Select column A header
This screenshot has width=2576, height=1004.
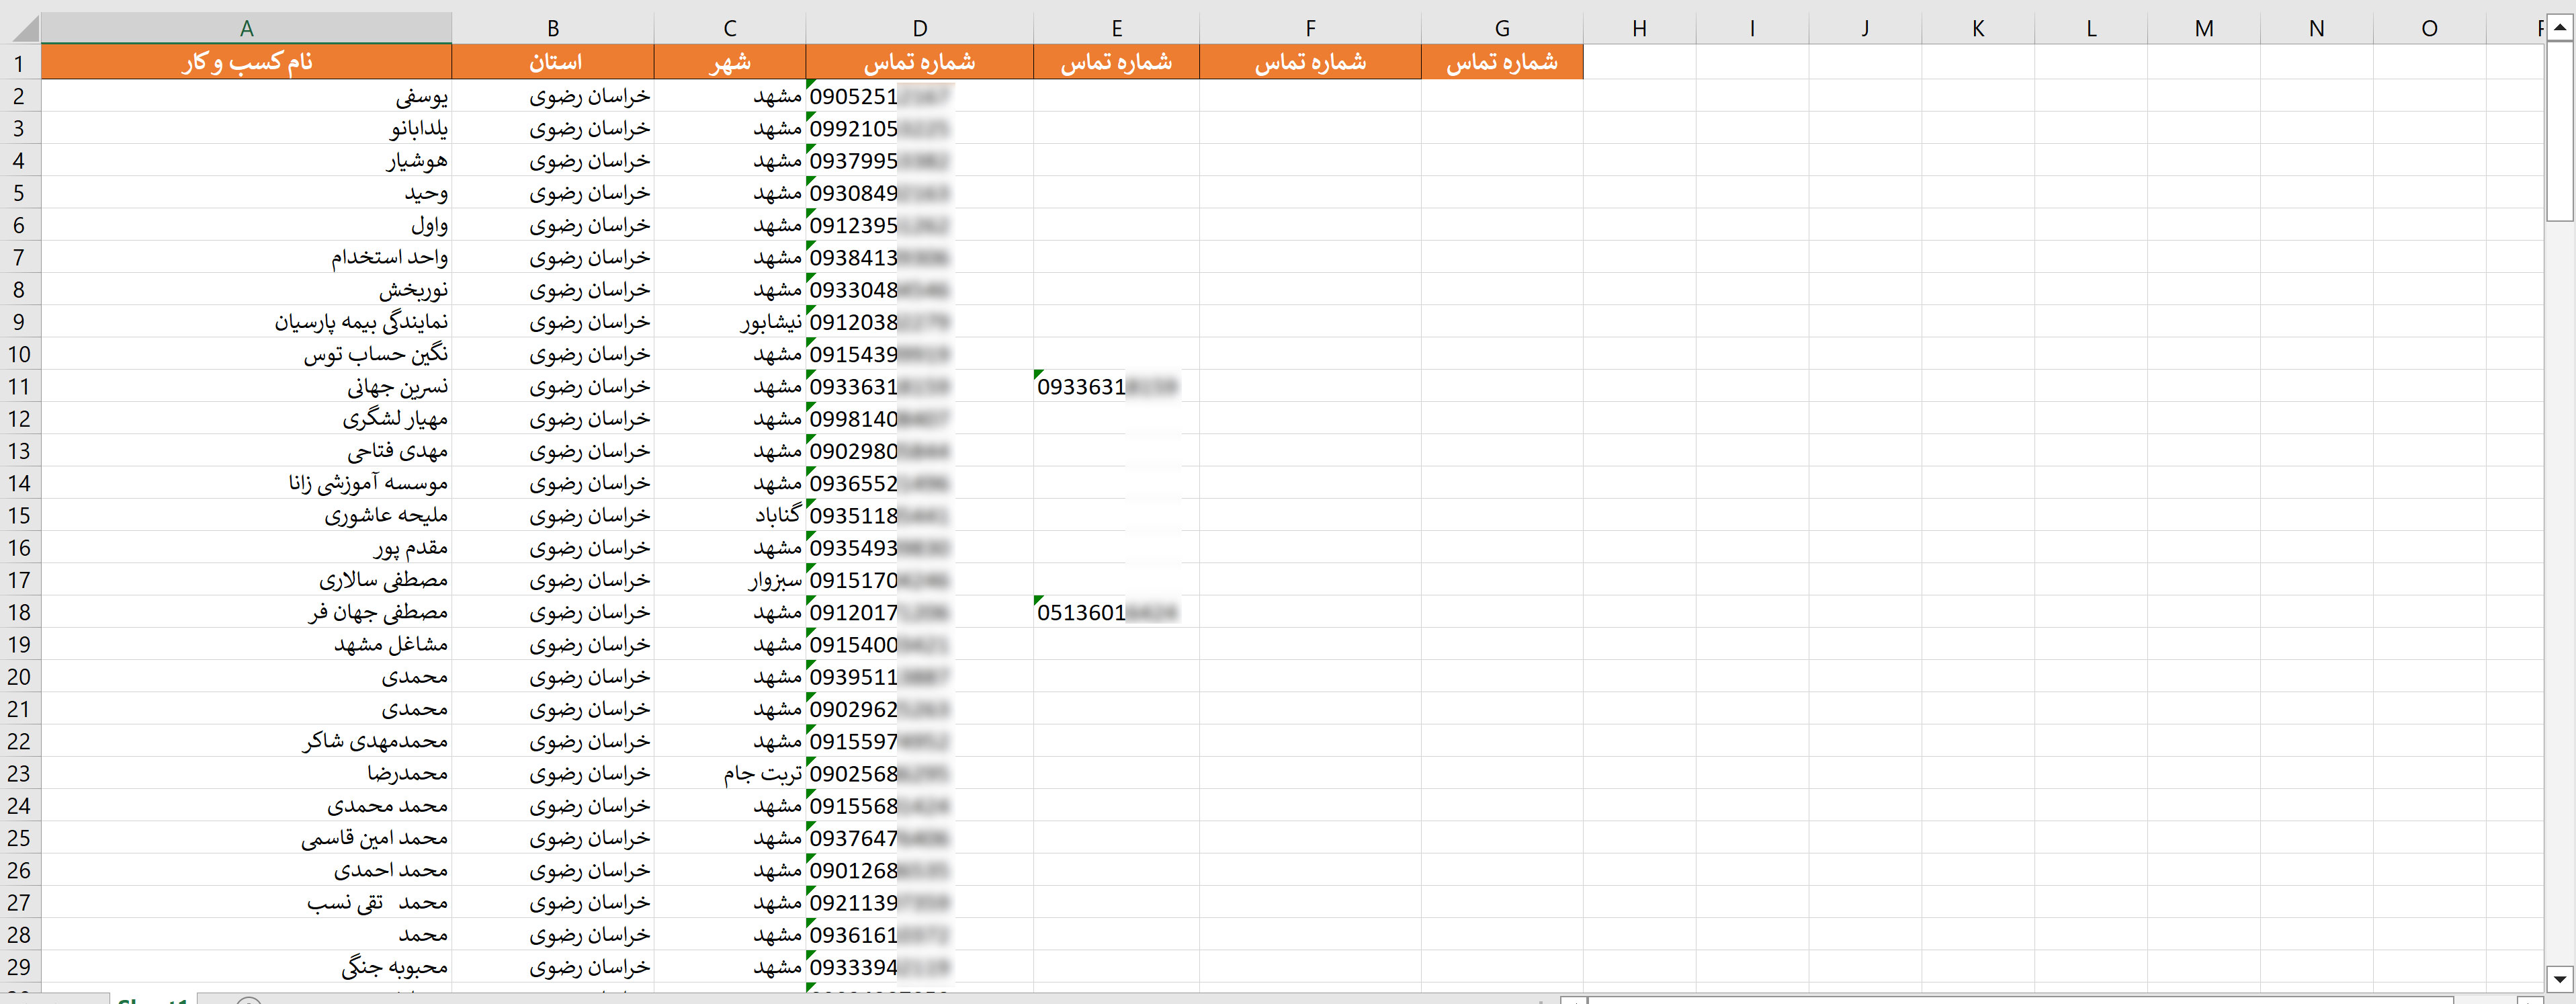point(246,28)
